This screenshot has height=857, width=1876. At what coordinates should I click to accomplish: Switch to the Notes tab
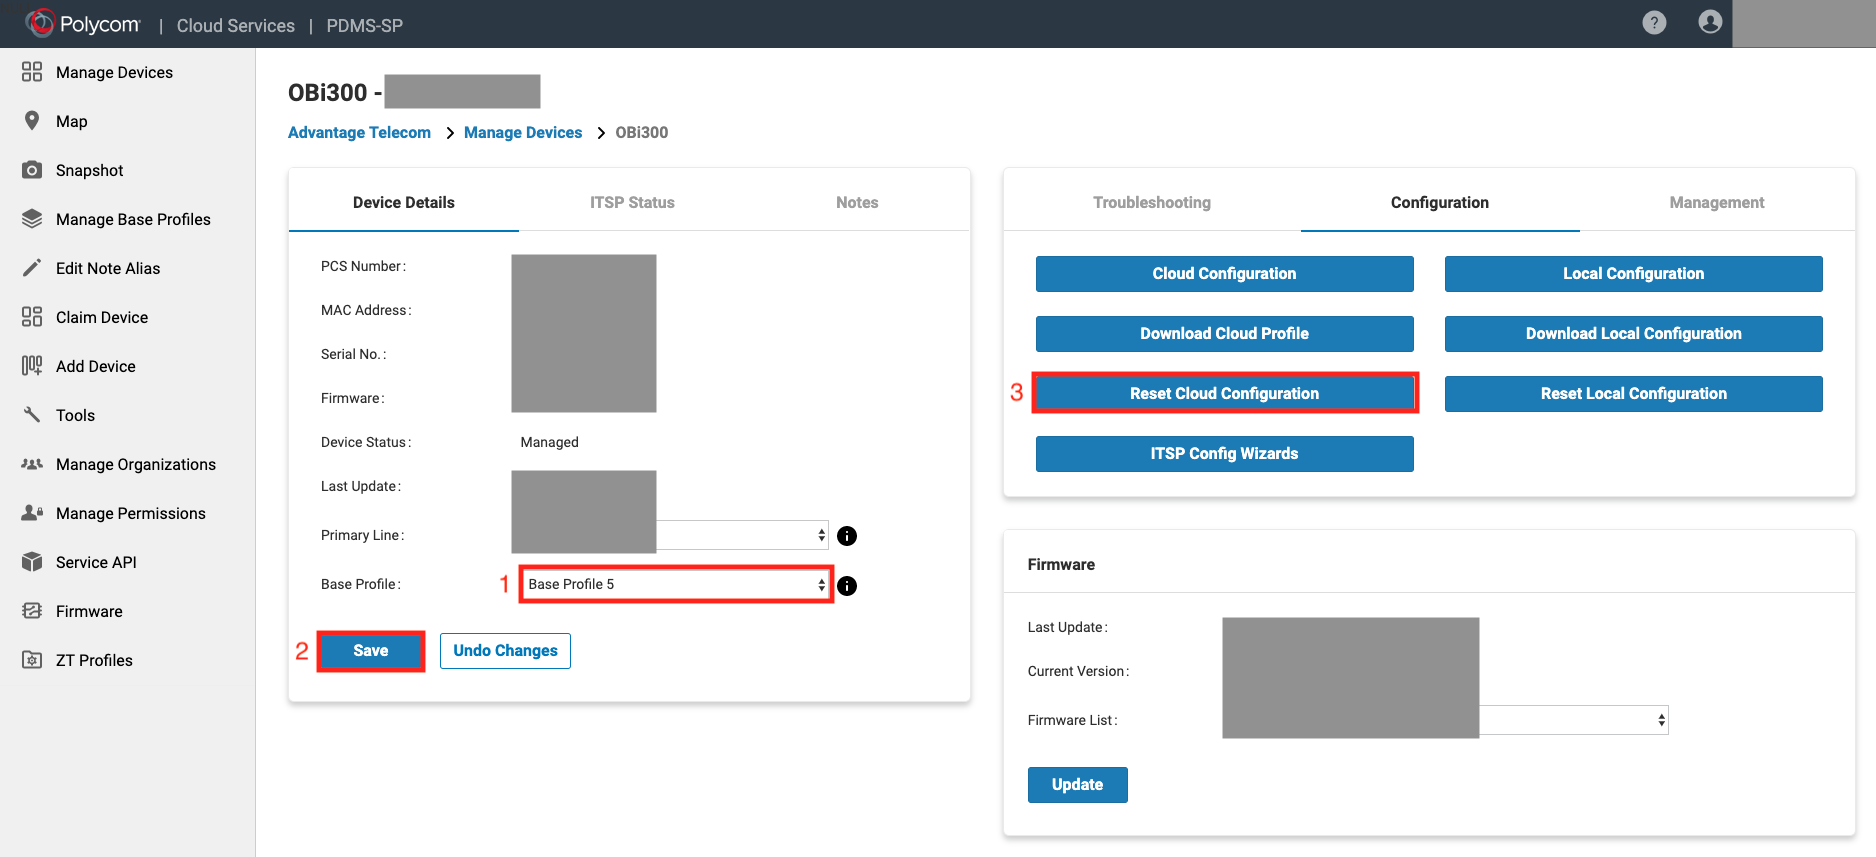point(857,202)
